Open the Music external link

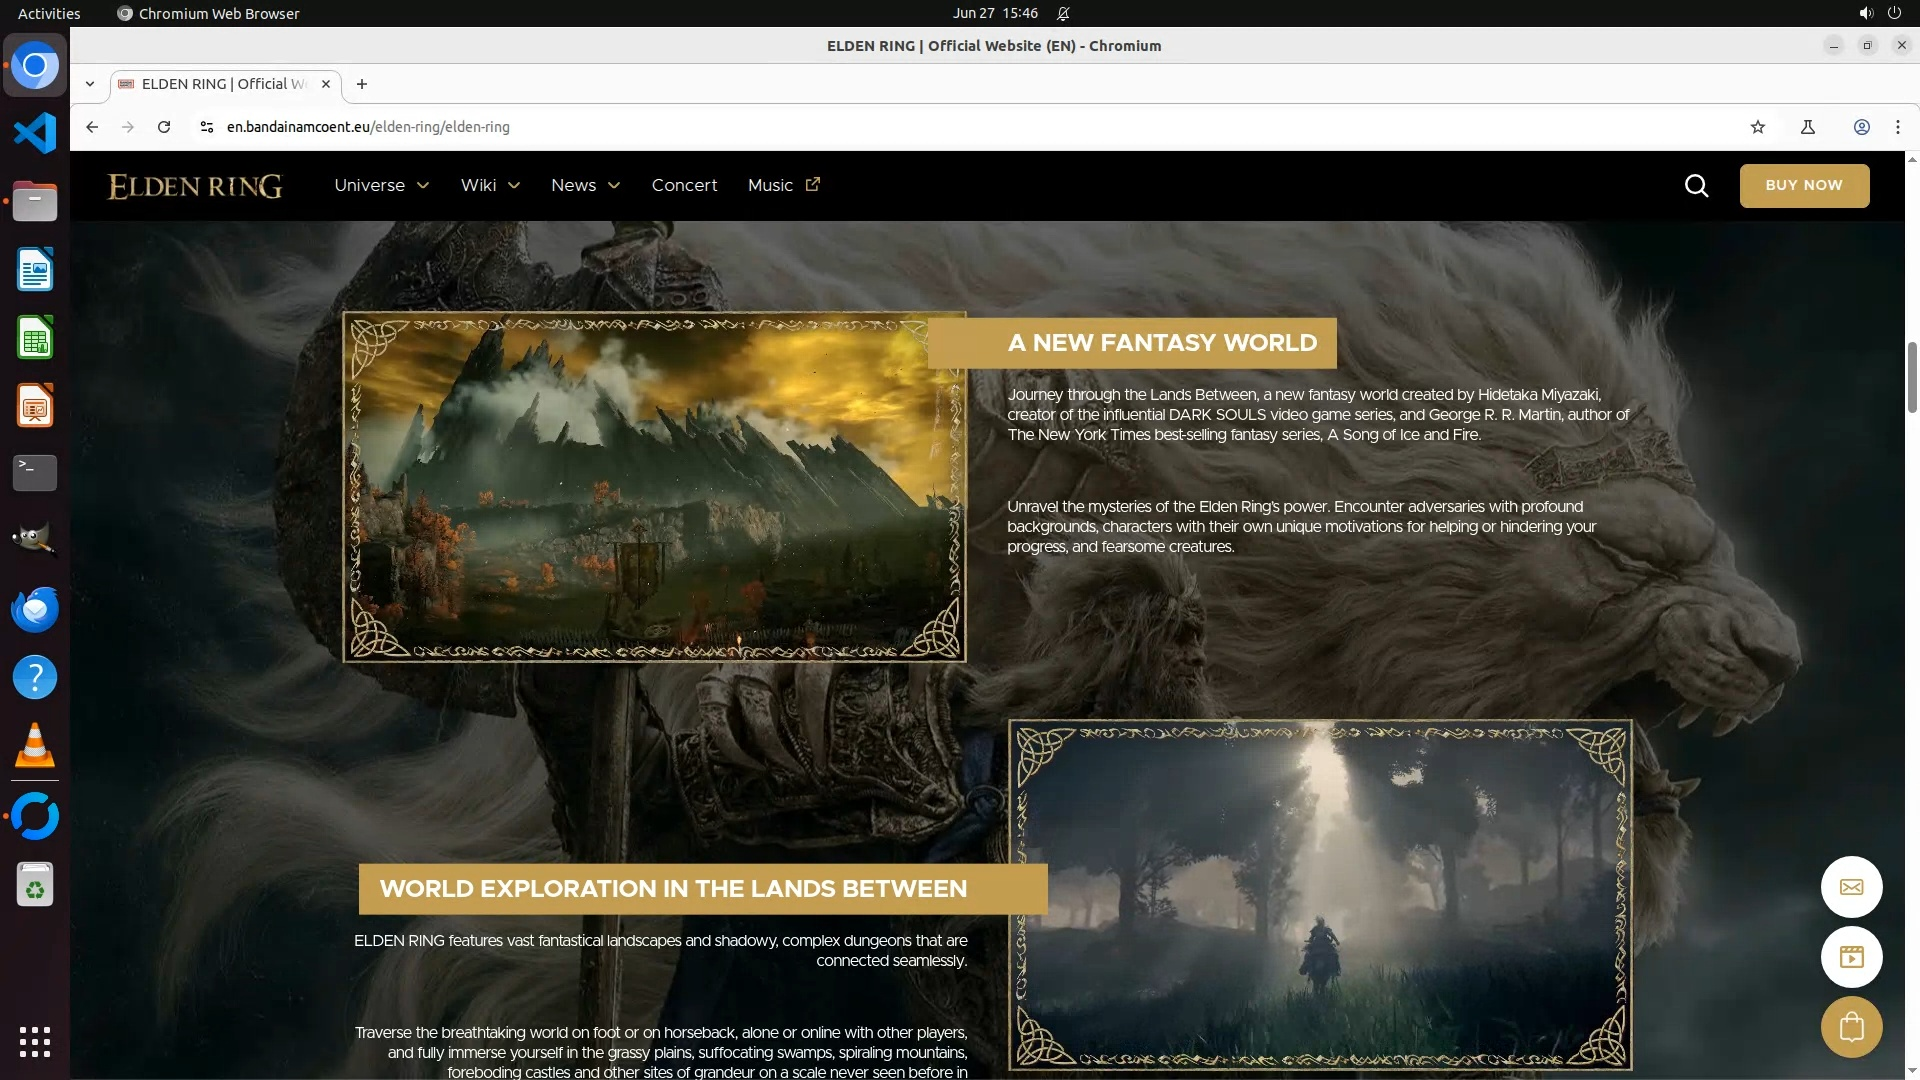(783, 185)
